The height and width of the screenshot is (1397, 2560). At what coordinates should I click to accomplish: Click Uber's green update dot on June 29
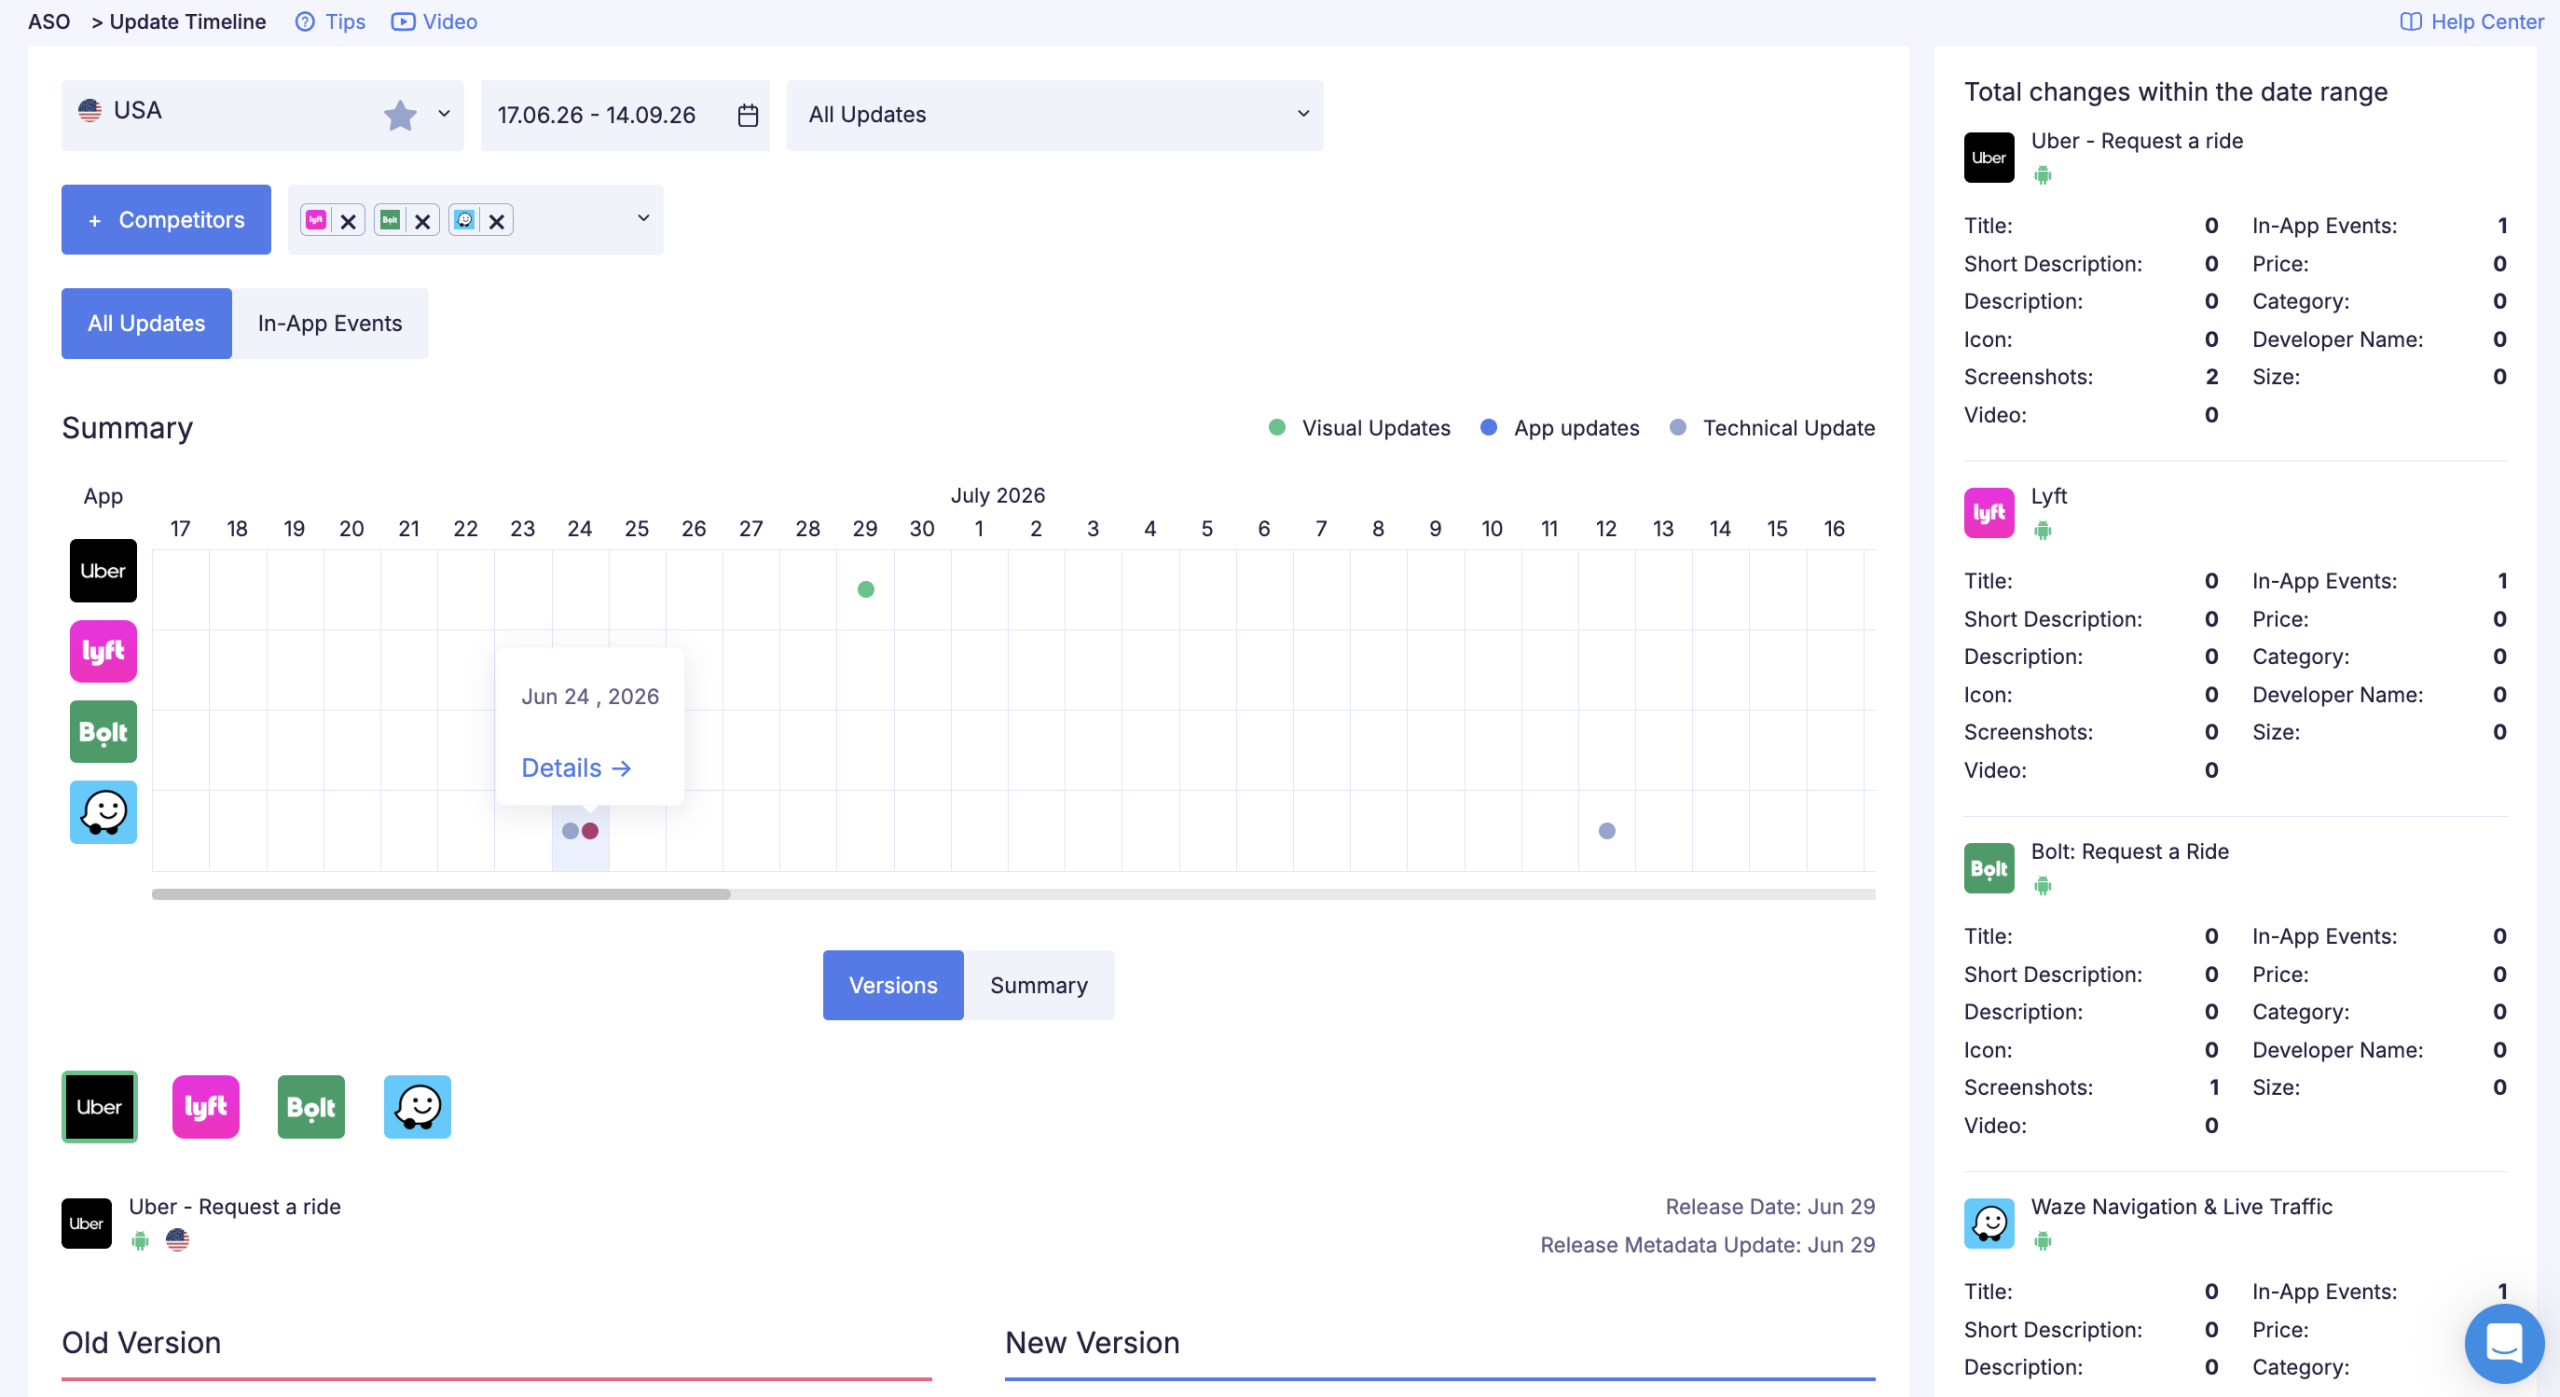coord(866,590)
